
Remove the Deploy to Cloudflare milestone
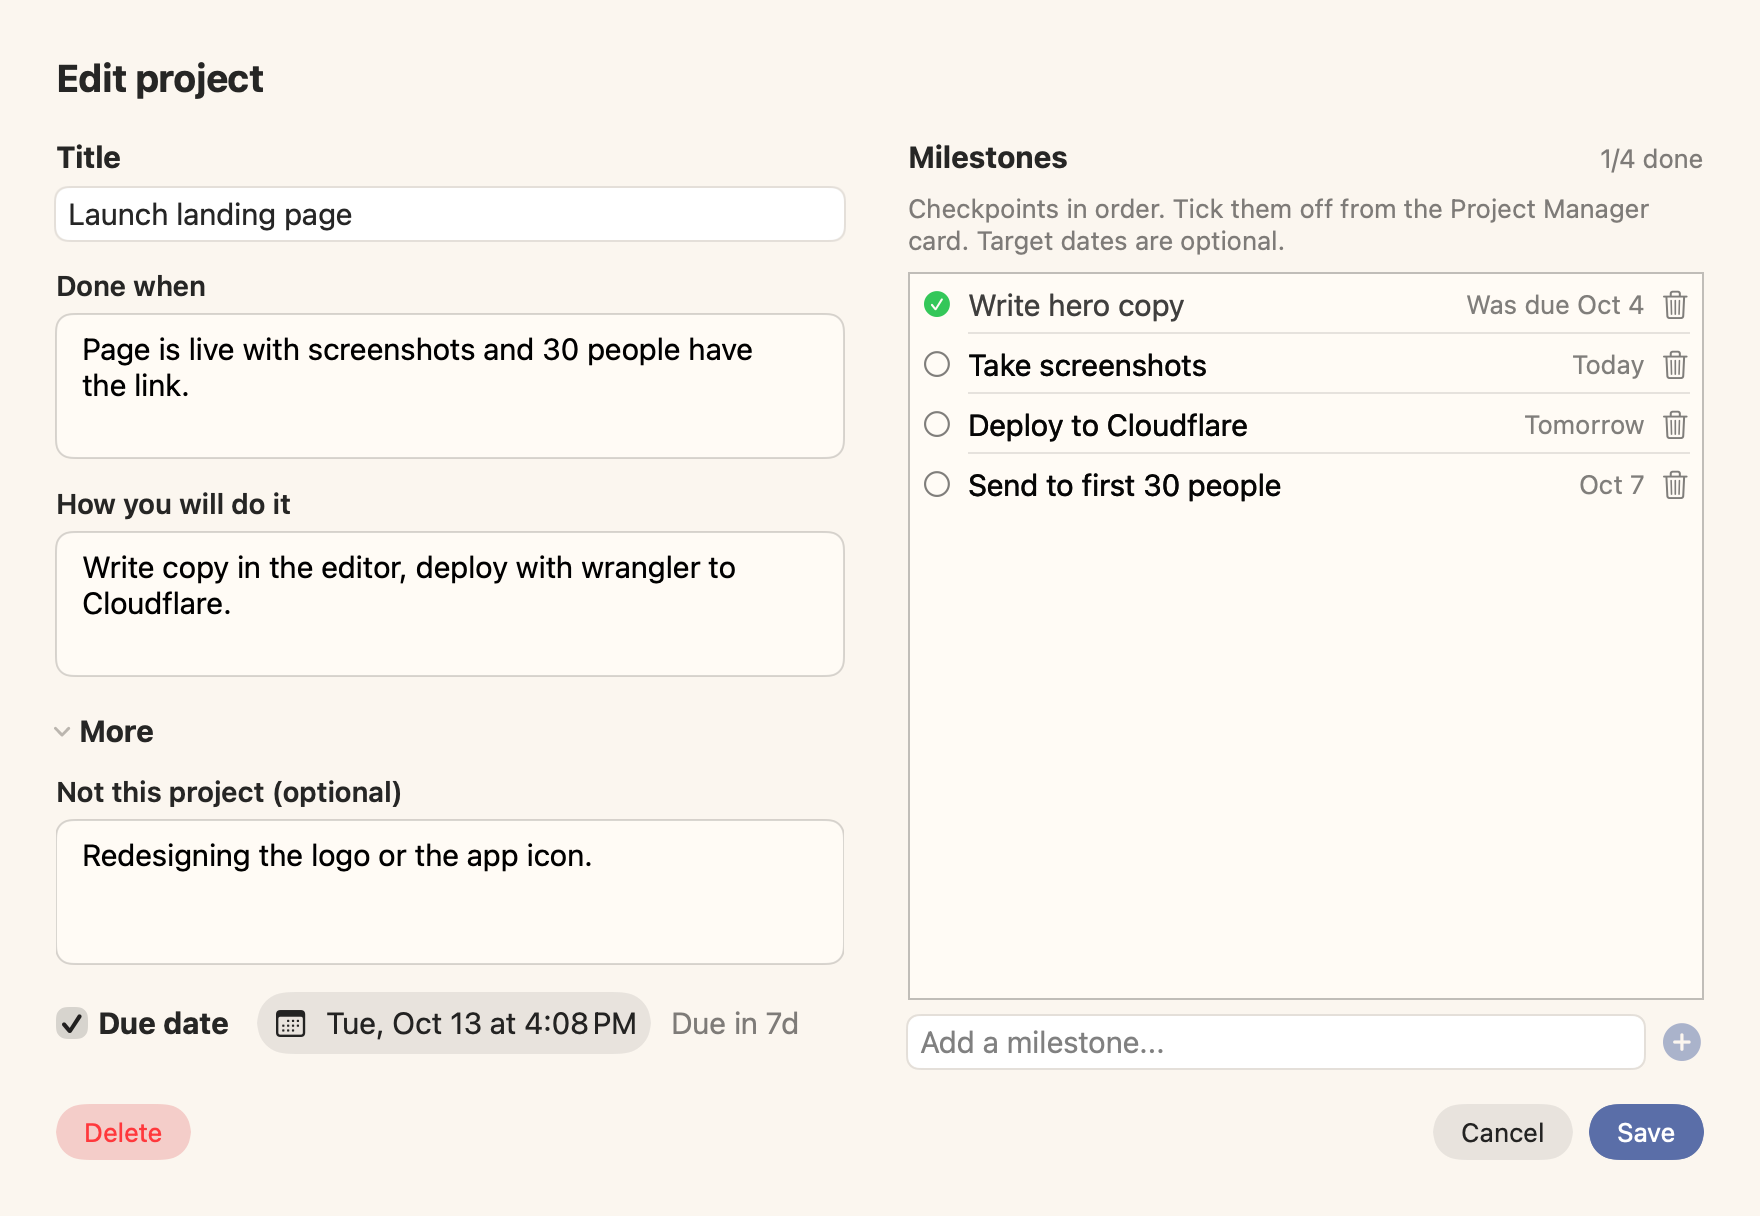[x=1675, y=425]
